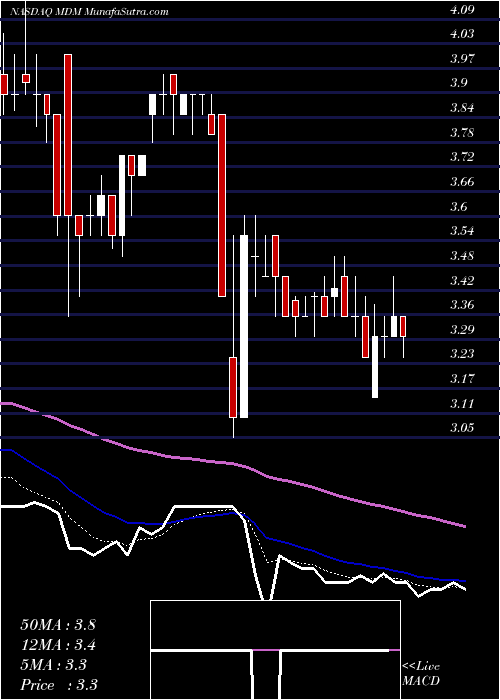Click the 5MA : 3.3 legend value

tap(54, 665)
